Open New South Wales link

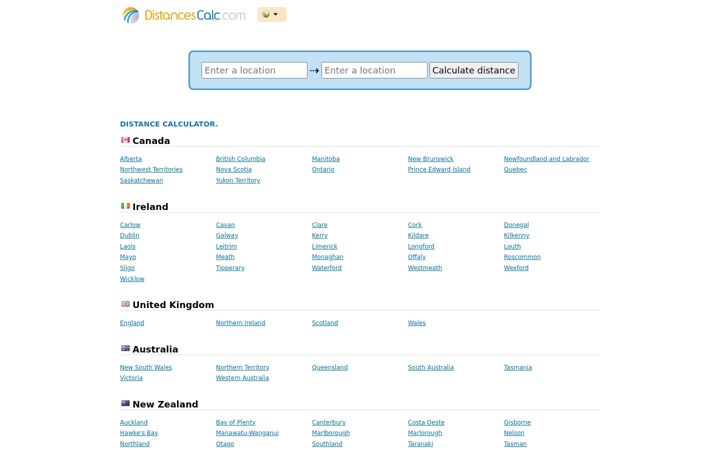146,368
